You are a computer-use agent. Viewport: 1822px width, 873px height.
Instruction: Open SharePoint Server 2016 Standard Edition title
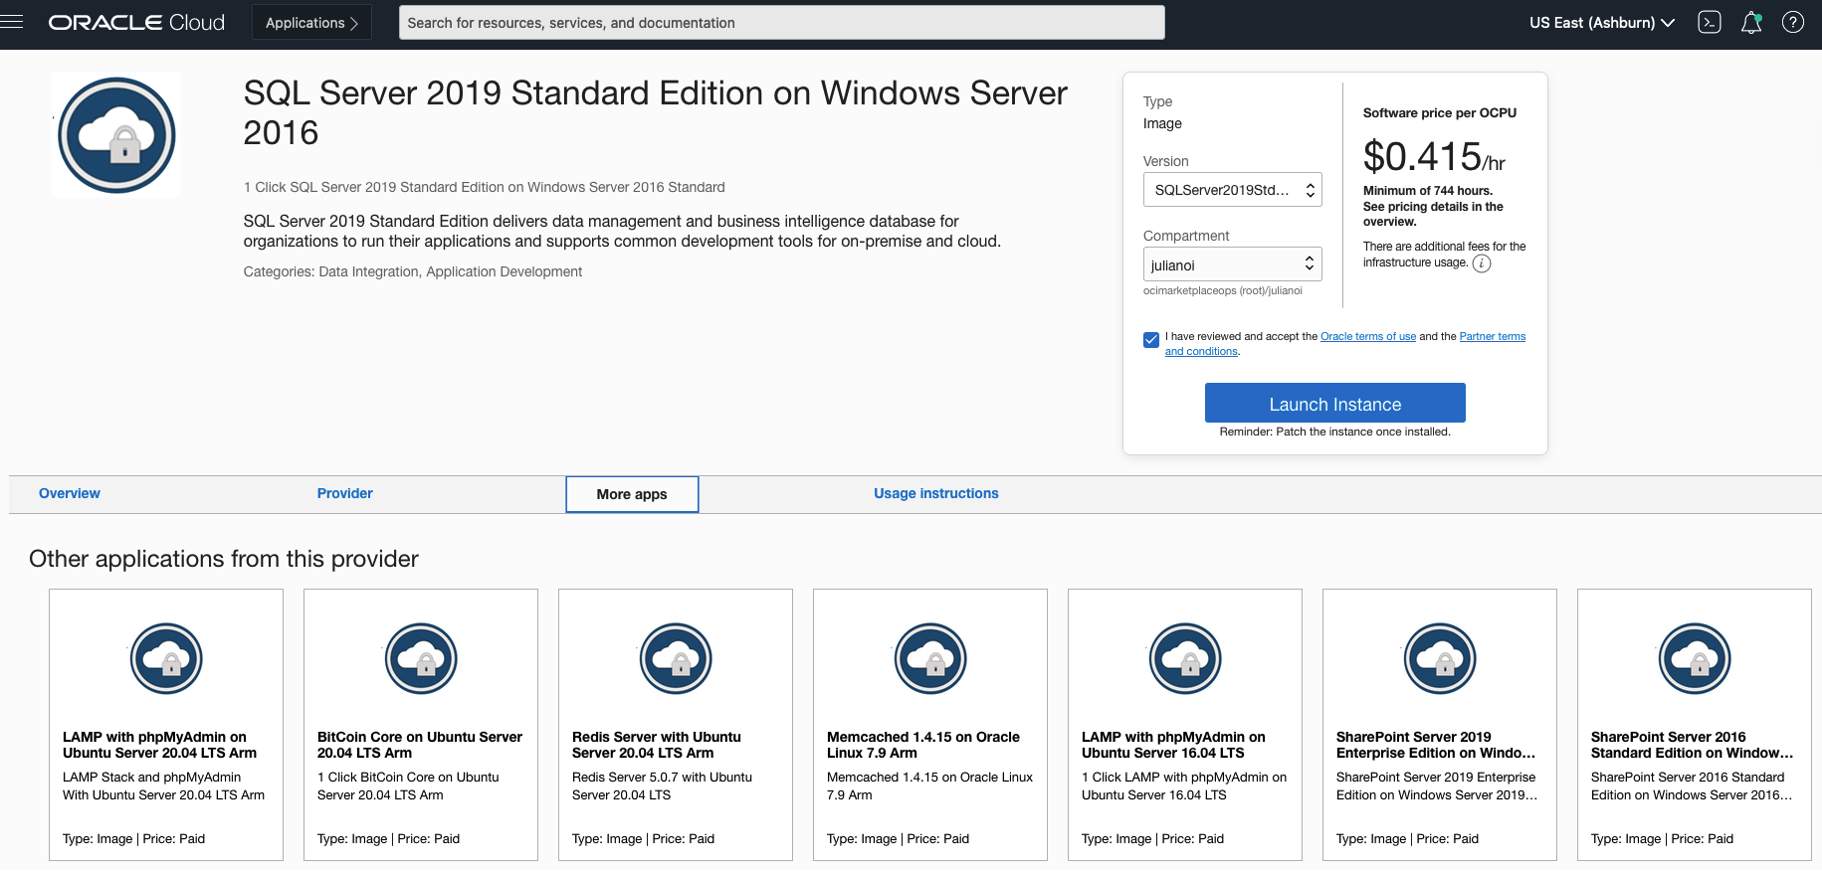pos(1692,745)
